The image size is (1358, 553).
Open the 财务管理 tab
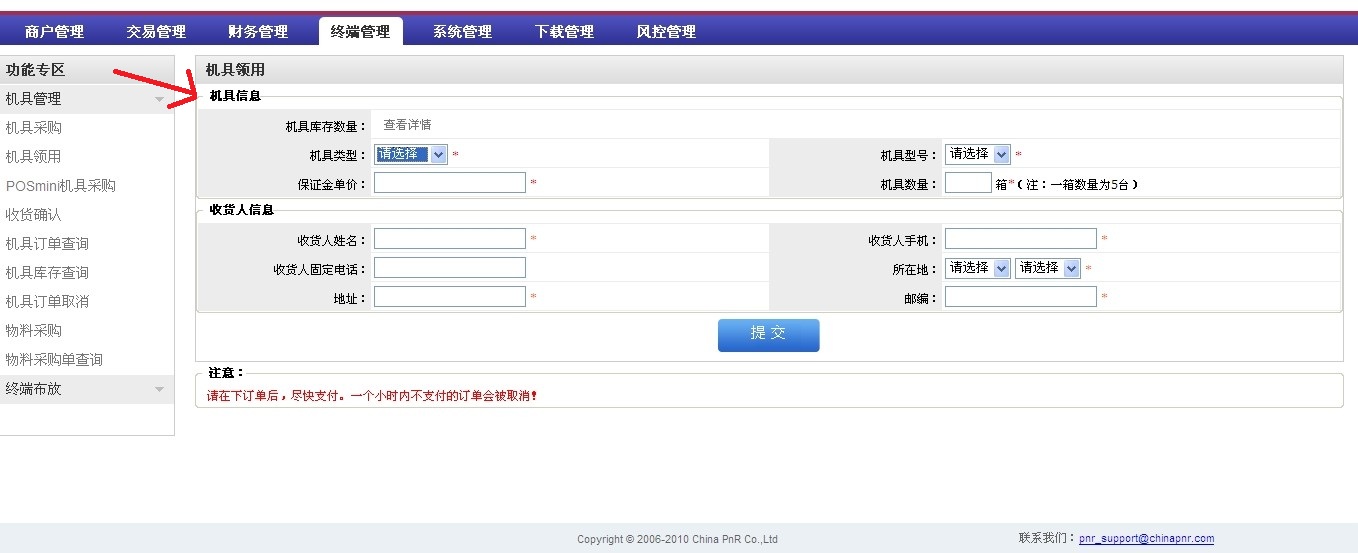coord(258,32)
